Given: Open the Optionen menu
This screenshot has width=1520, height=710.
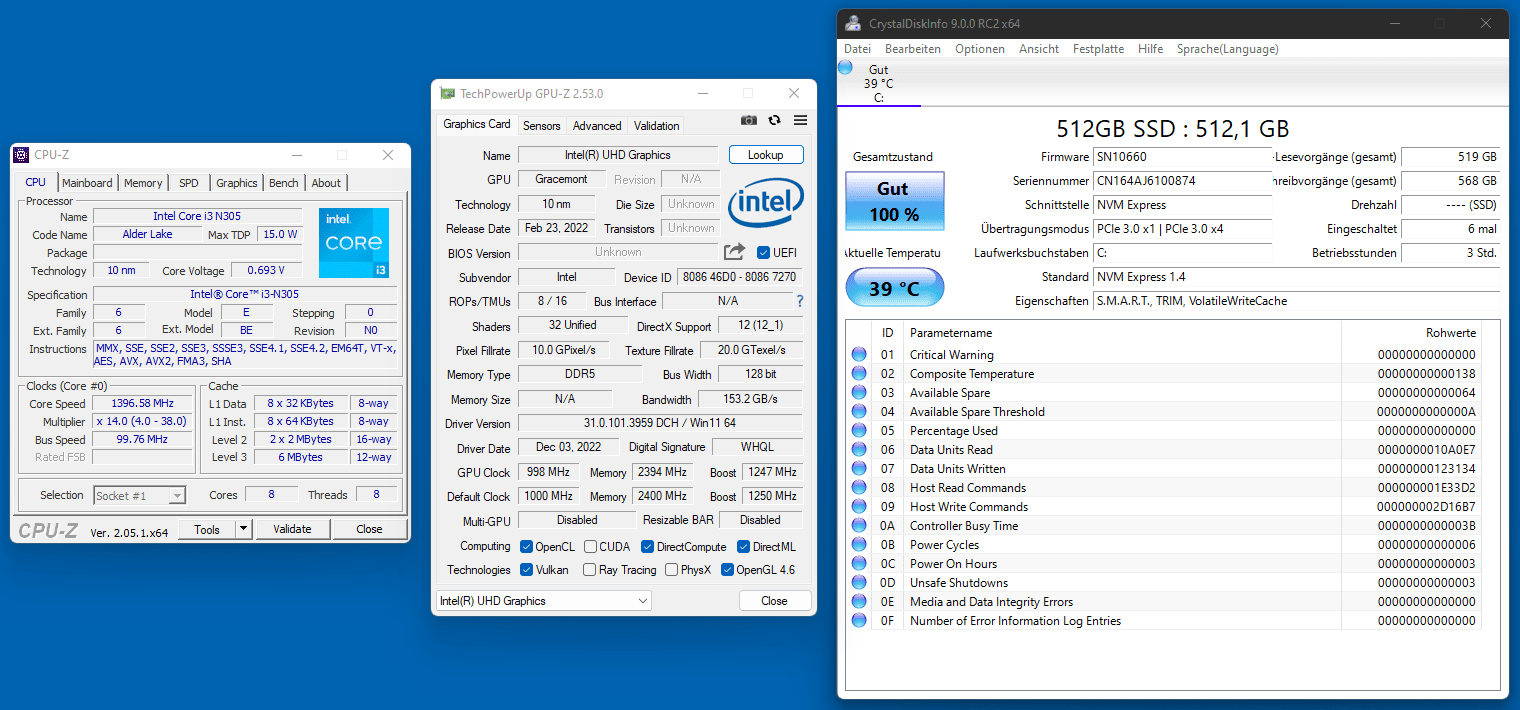Looking at the screenshot, I should click(980, 49).
